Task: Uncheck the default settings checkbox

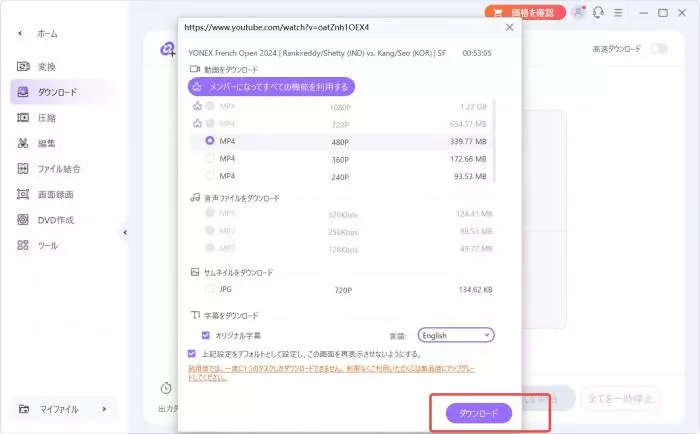Action: pos(192,354)
